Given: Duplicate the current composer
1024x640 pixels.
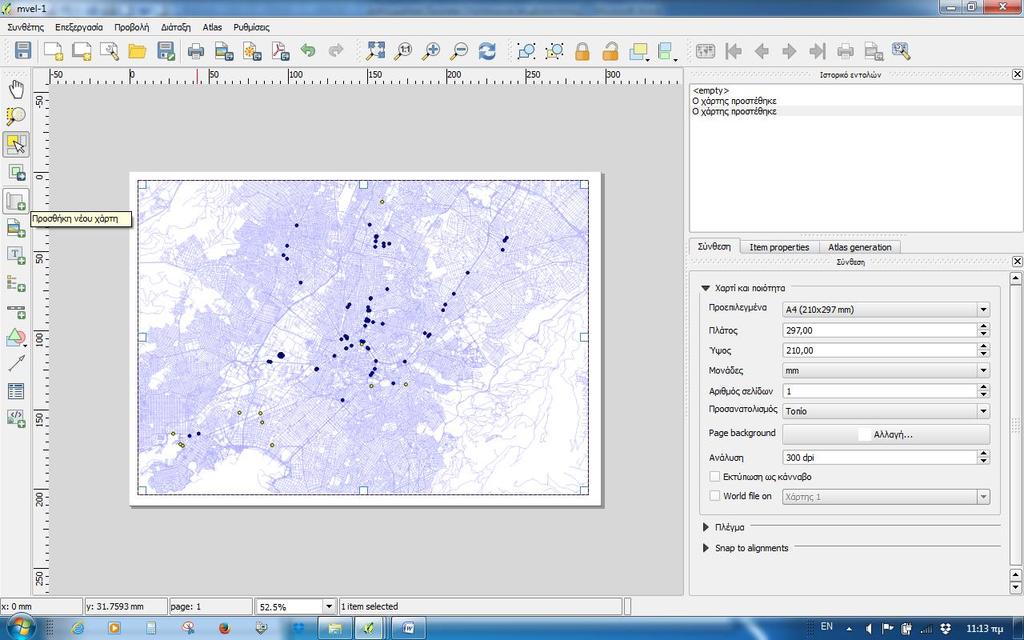Looking at the screenshot, I should [82, 51].
